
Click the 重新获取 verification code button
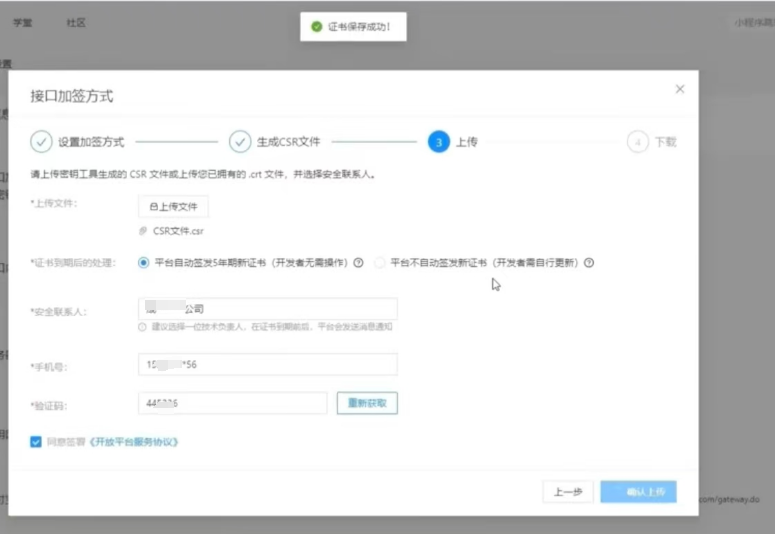coord(367,403)
